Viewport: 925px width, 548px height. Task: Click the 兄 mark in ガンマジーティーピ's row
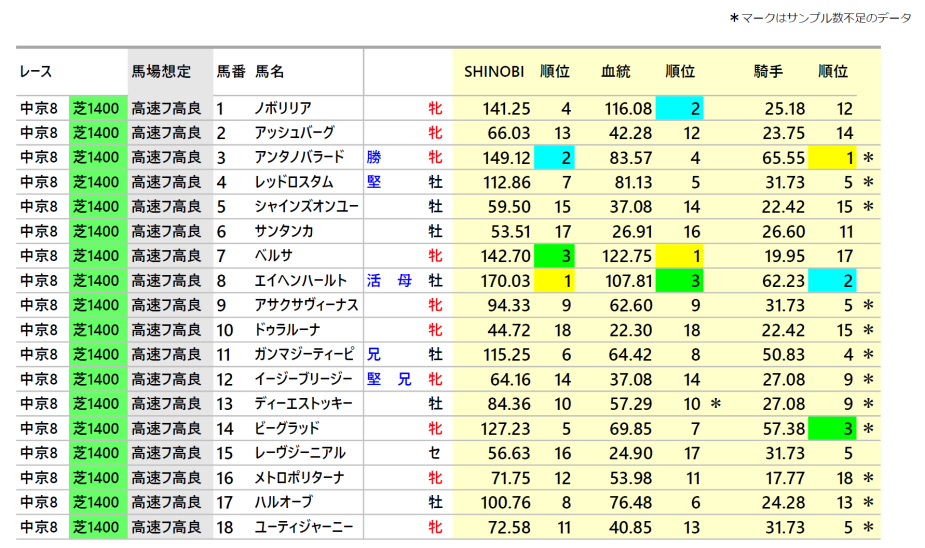(x=374, y=354)
